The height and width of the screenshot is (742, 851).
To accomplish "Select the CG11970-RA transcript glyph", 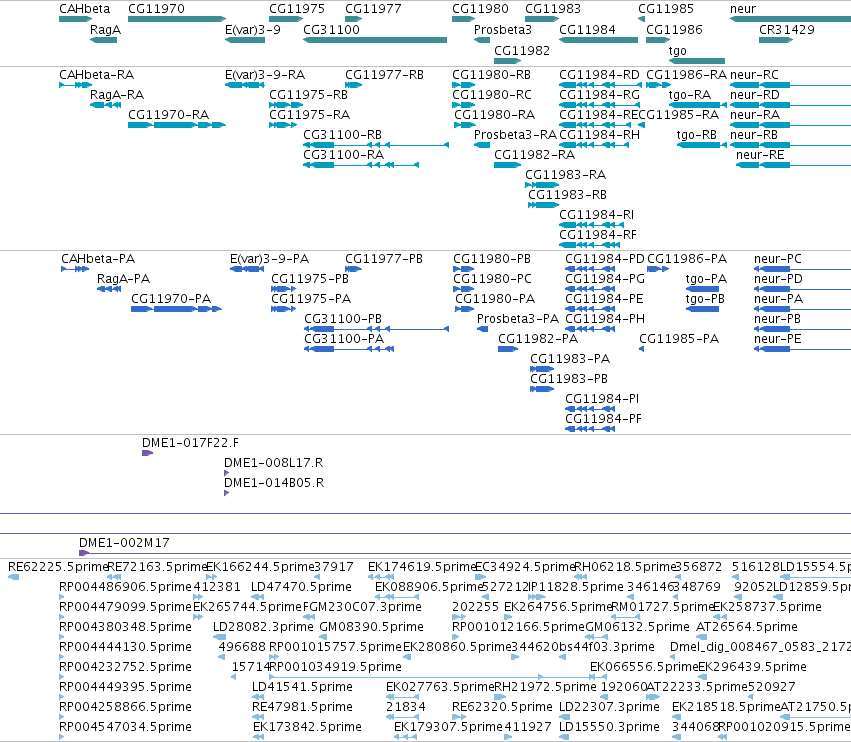I will [x=176, y=125].
